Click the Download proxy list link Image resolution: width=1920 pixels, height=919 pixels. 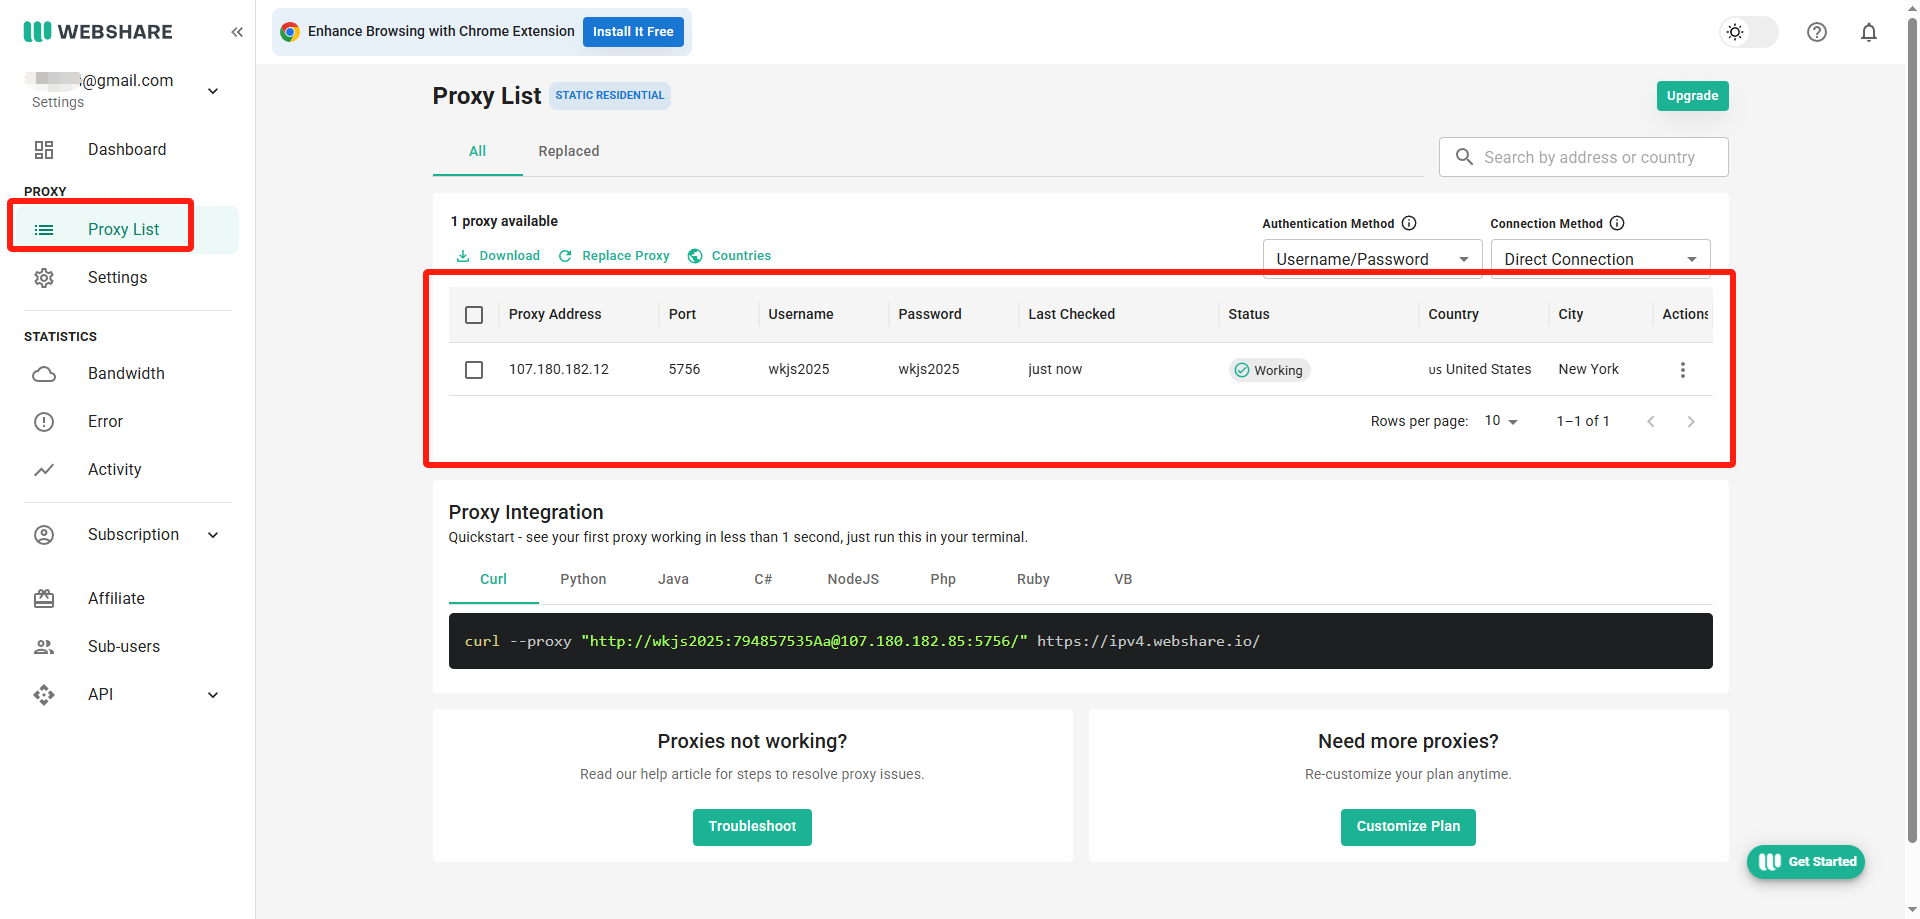pyautogui.click(x=498, y=256)
